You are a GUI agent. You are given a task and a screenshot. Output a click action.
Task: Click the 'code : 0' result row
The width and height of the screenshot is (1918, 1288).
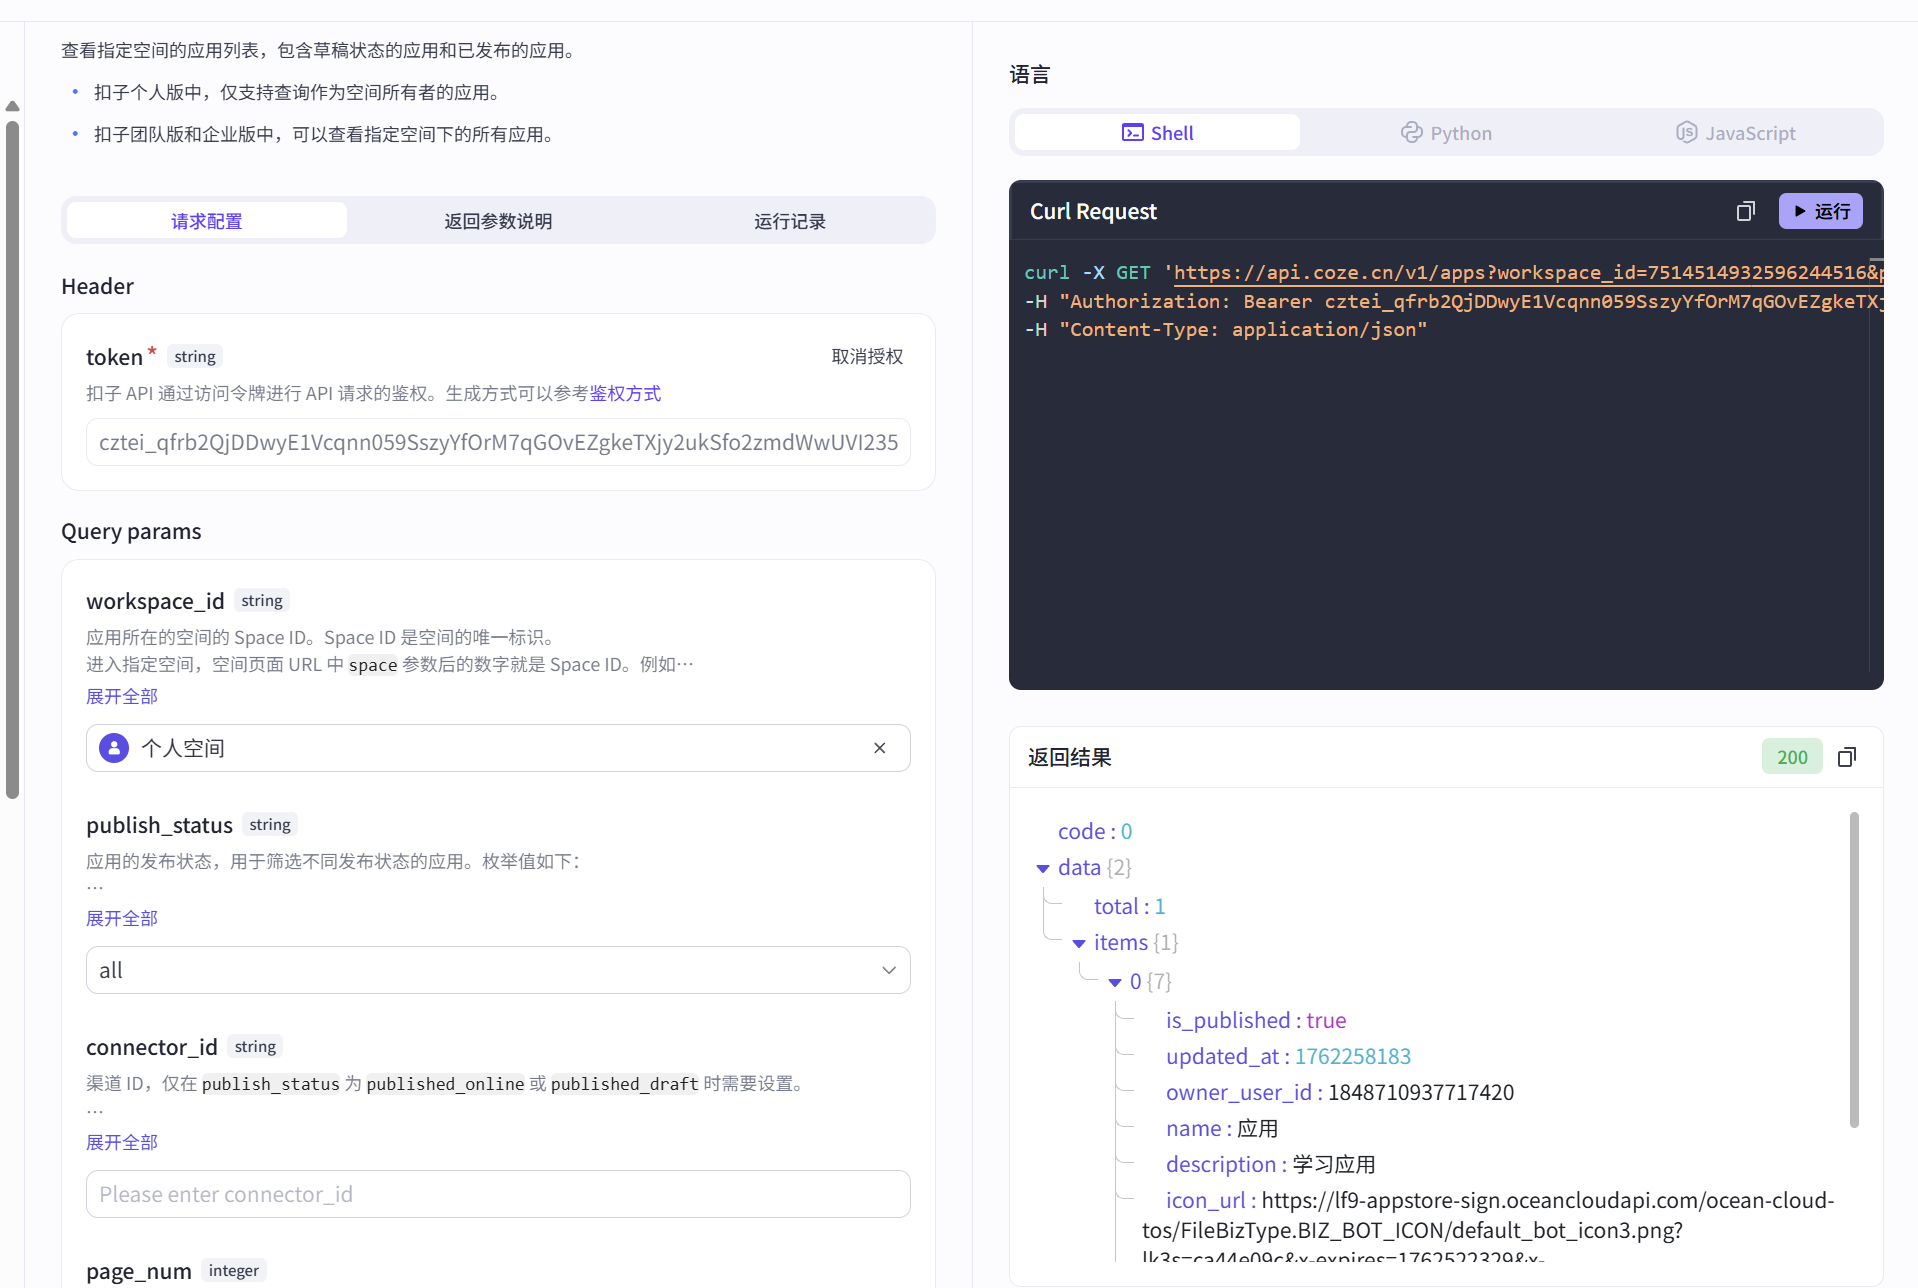1095,831
